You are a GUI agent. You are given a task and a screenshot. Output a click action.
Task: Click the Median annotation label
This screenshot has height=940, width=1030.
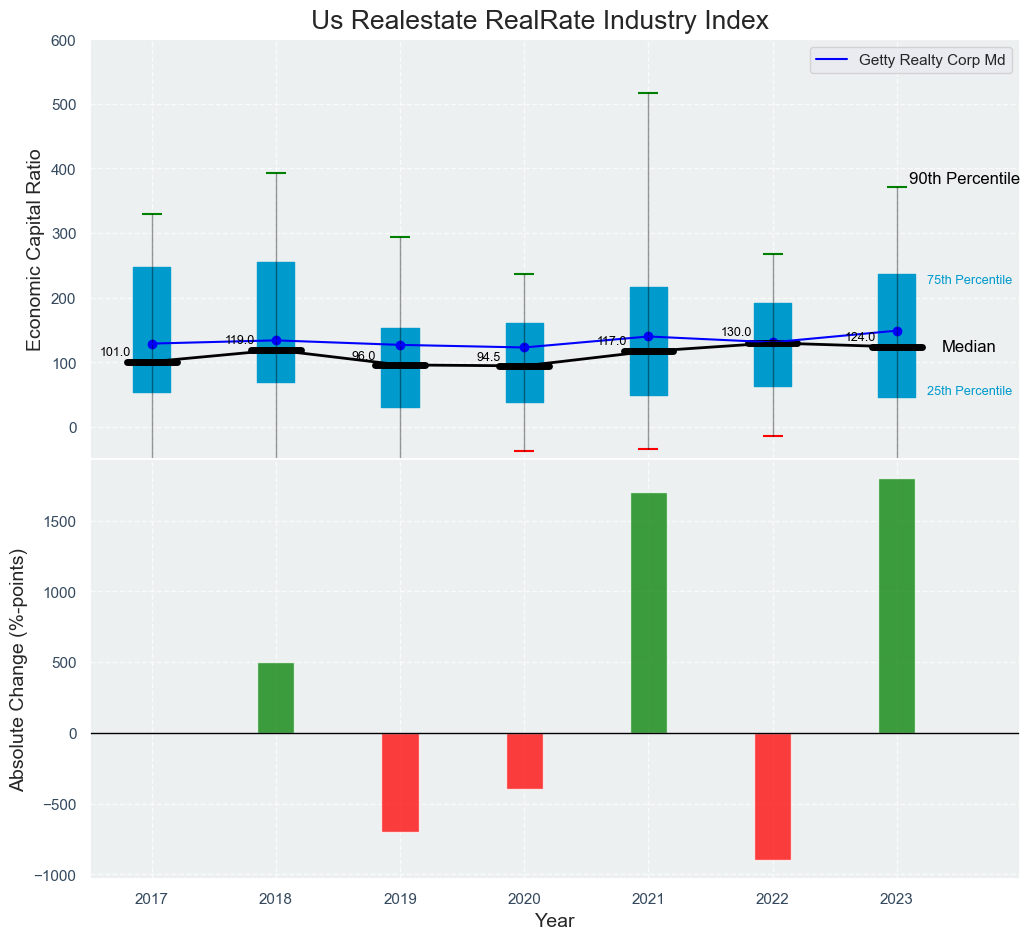(968, 347)
